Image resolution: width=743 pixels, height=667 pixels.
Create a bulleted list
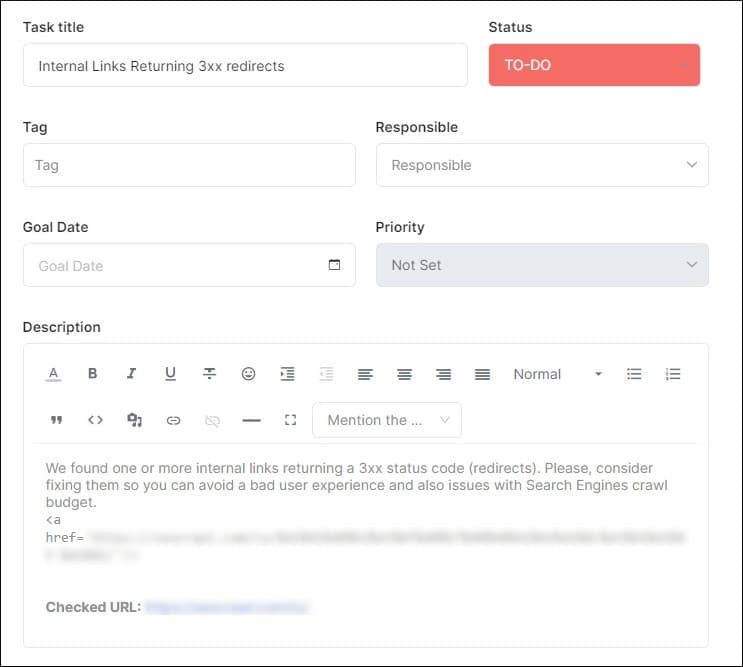(634, 374)
